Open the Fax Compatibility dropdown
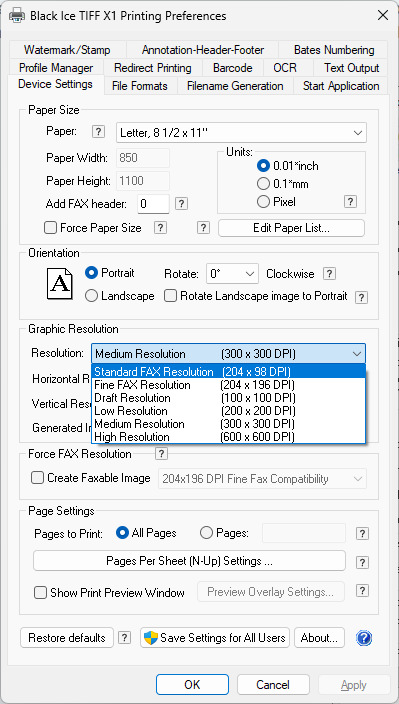The width and height of the screenshot is (399, 704). [263, 479]
